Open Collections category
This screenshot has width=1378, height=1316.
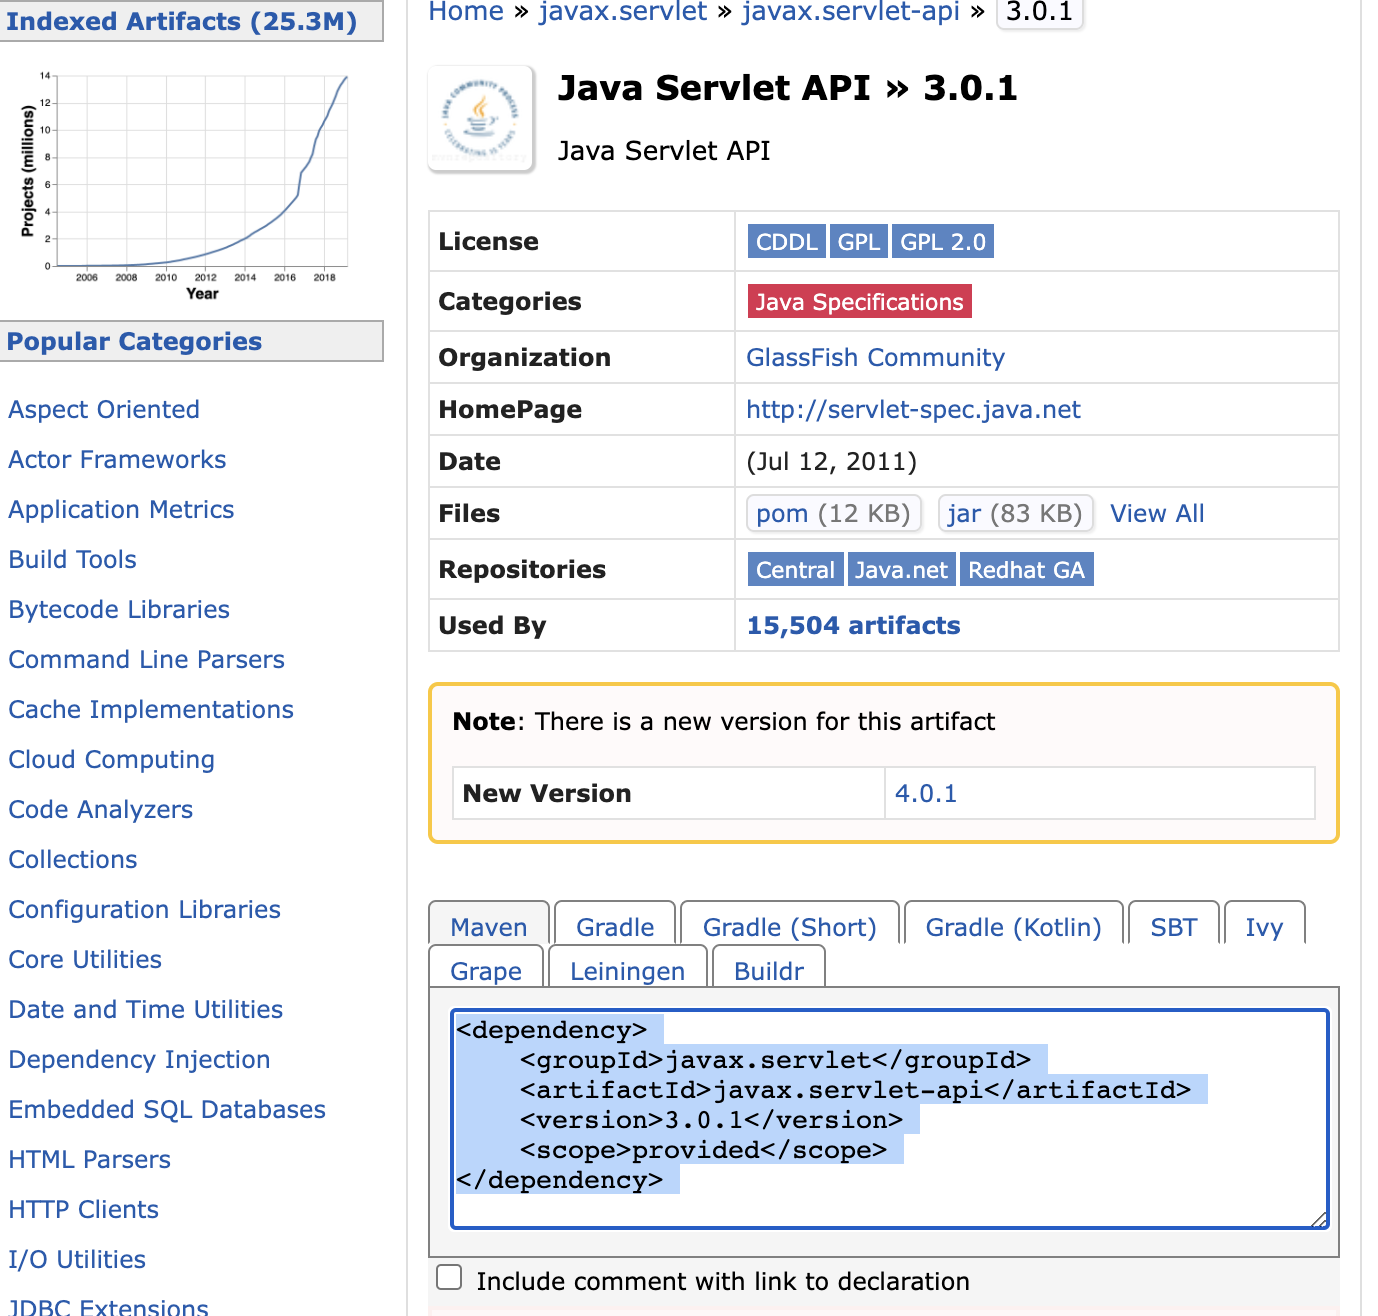[x=73, y=859]
